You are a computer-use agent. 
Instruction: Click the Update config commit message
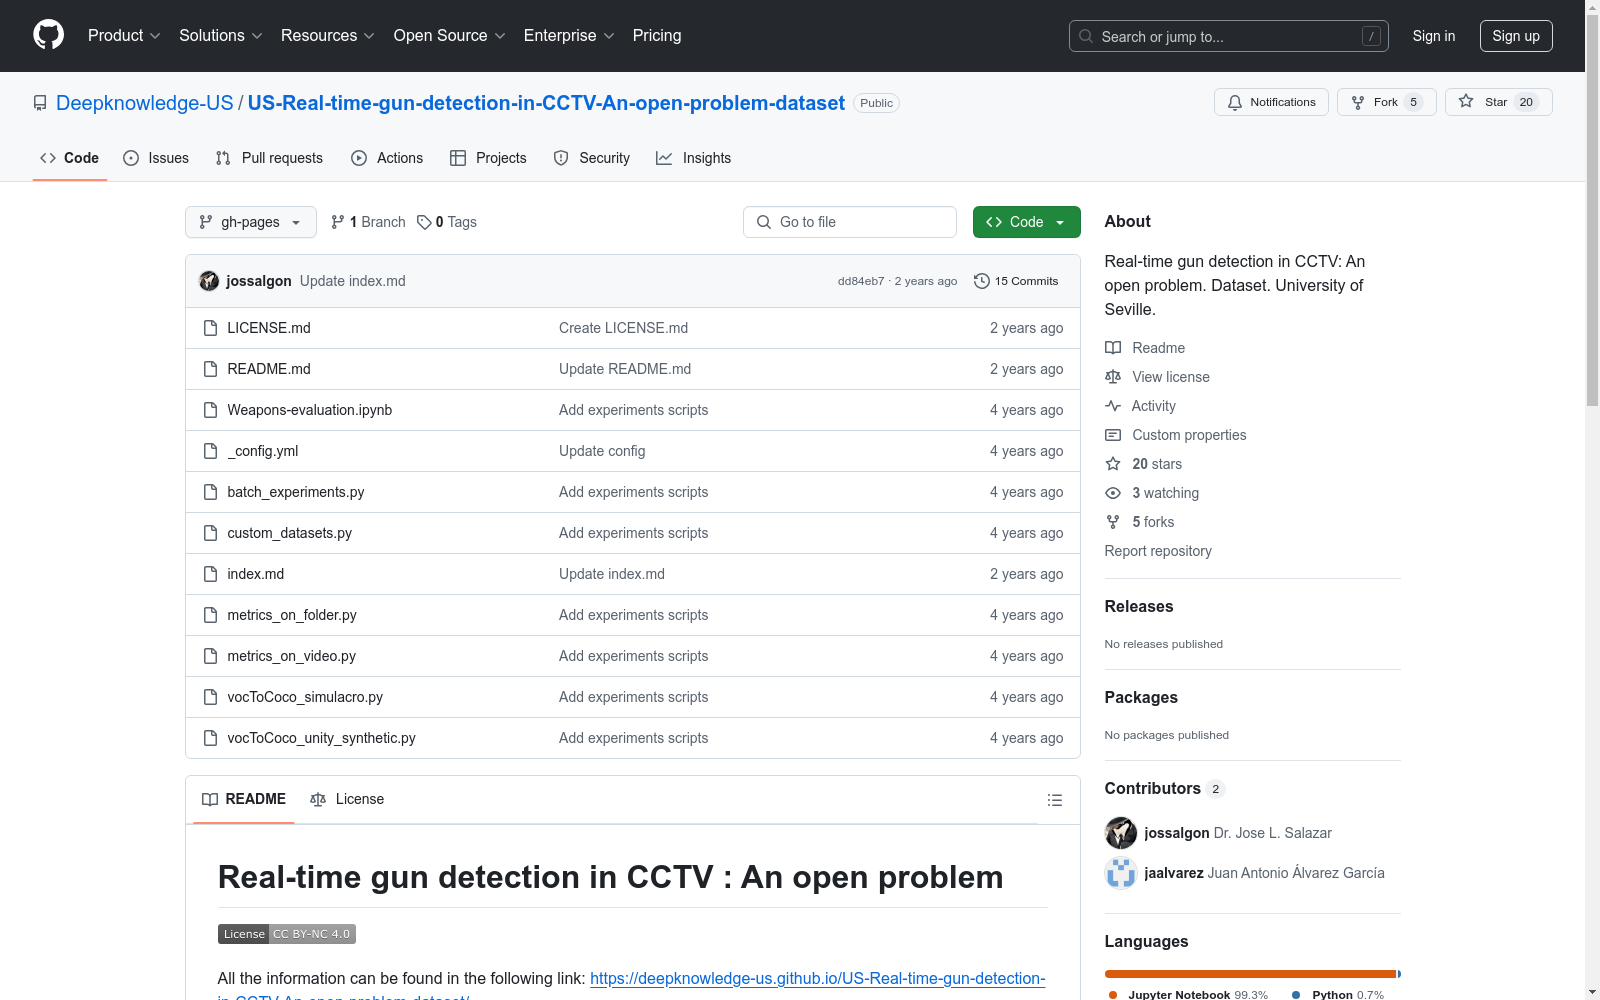(x=602, y=451)
